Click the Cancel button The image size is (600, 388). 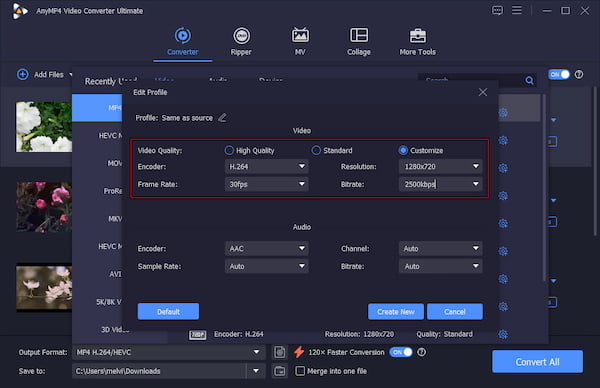pos(455,311)
